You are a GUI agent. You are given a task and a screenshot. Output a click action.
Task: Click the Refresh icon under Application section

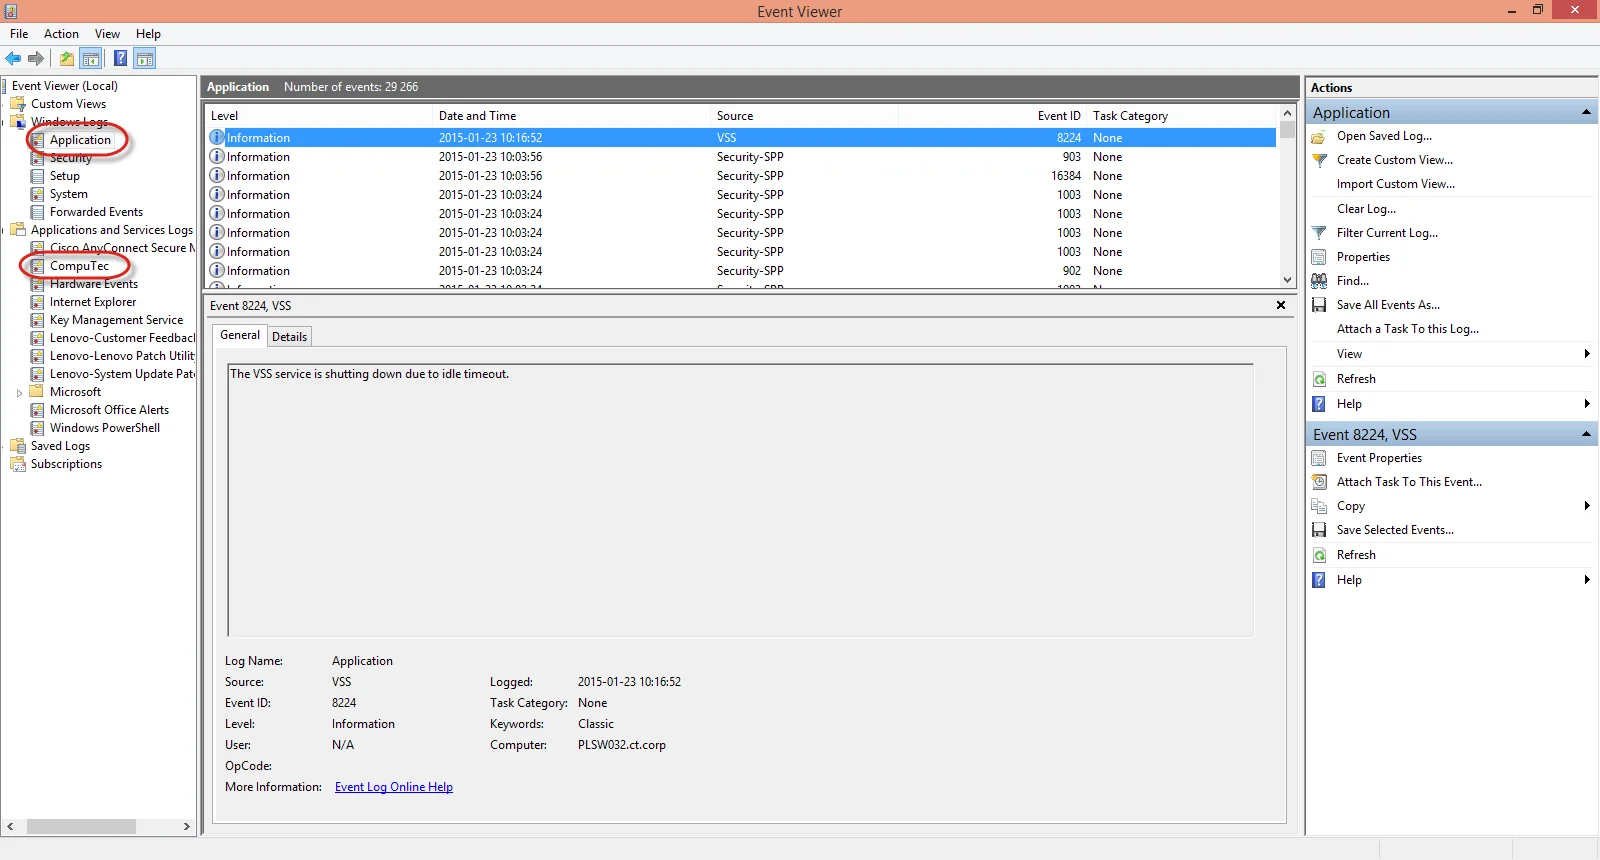pyautogui.click(x=1319, y=379)
